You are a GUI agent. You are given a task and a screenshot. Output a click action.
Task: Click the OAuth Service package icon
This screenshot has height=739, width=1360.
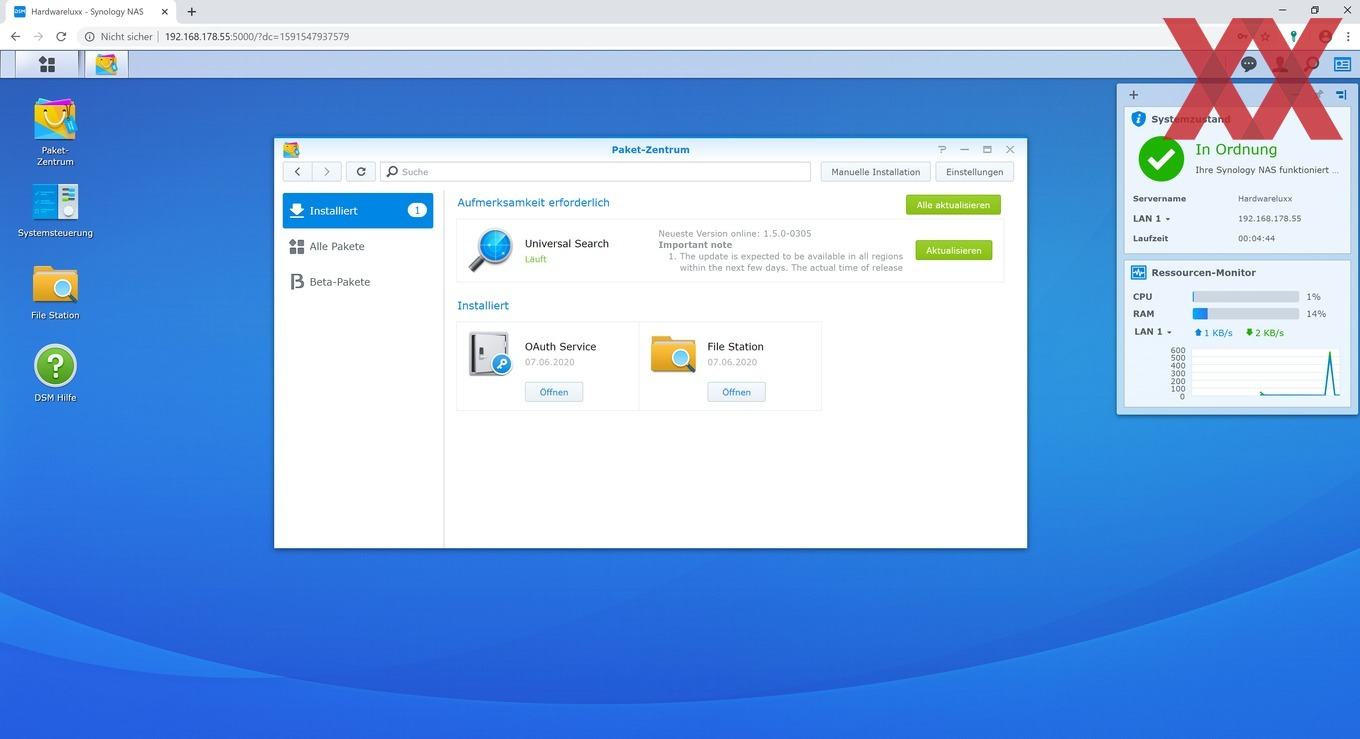[490, 354]
